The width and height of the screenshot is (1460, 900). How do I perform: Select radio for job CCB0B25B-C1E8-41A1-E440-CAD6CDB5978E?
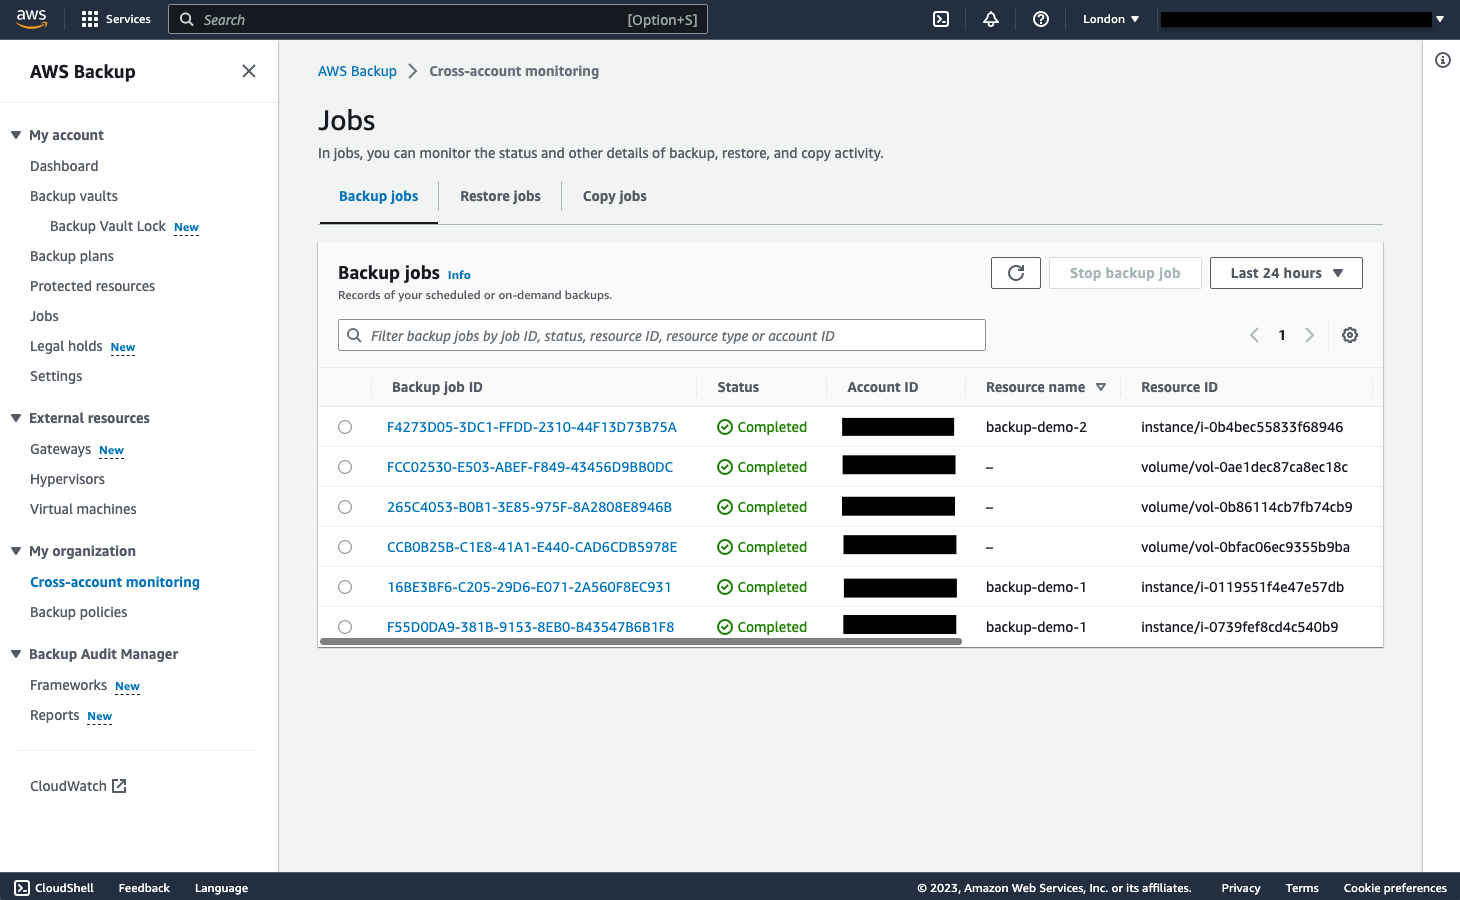pyautogui.click(x=345, y=547)
